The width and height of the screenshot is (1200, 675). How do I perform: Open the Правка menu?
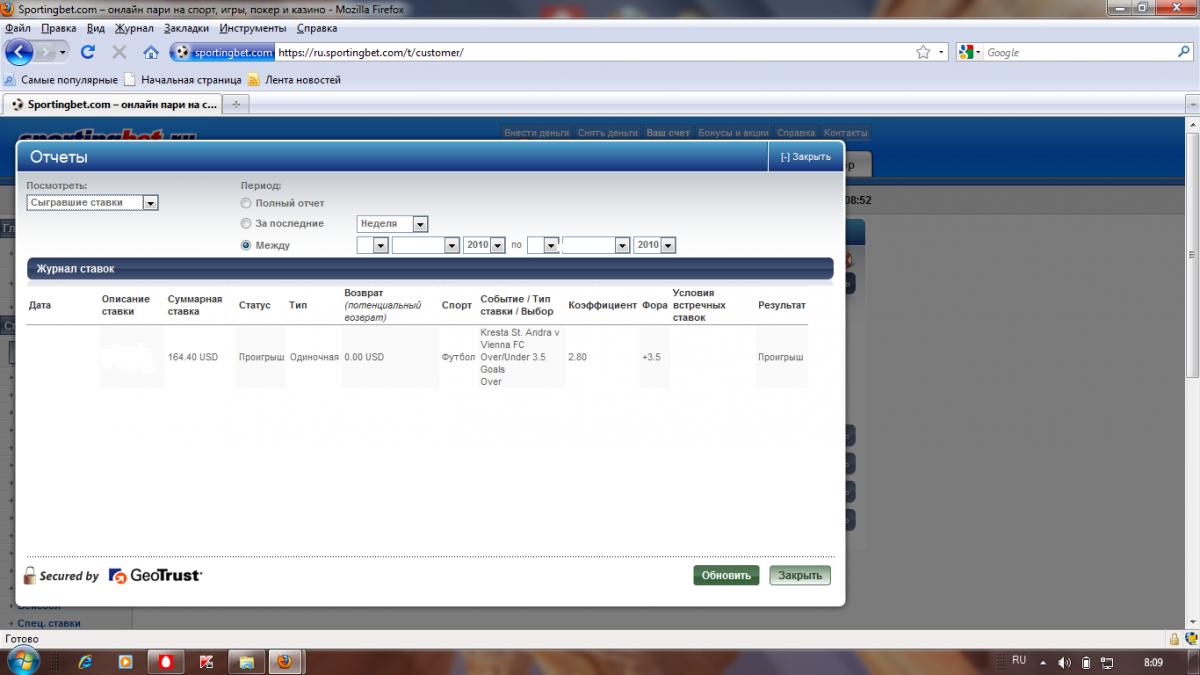click(59, 28)
